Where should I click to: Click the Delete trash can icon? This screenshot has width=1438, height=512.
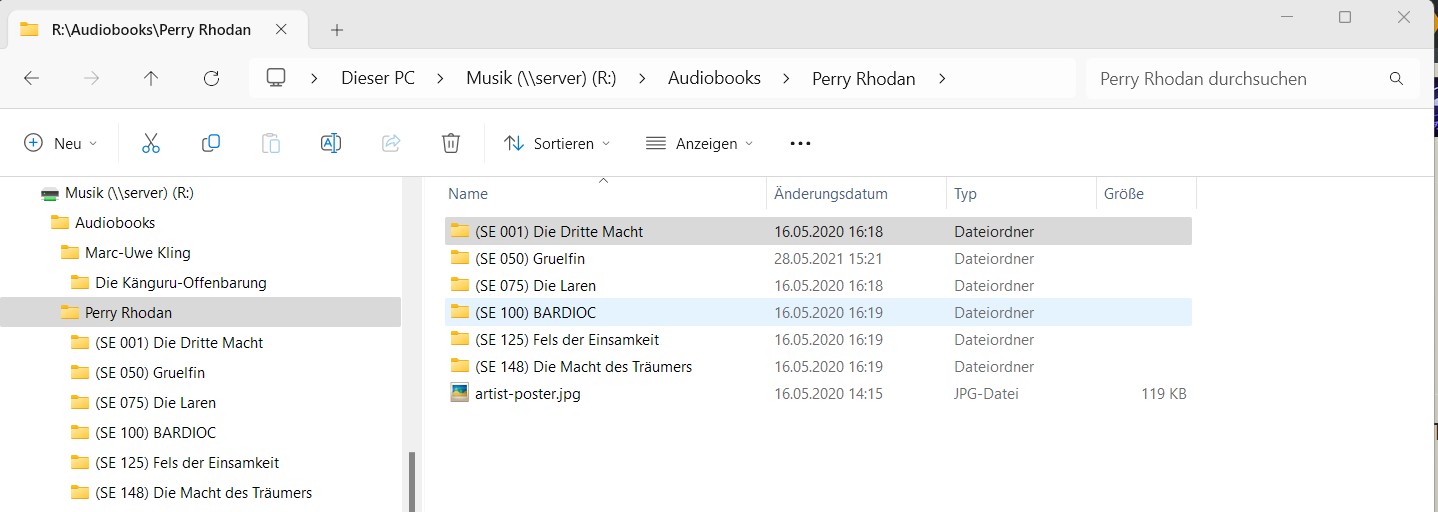click(450, 143)
